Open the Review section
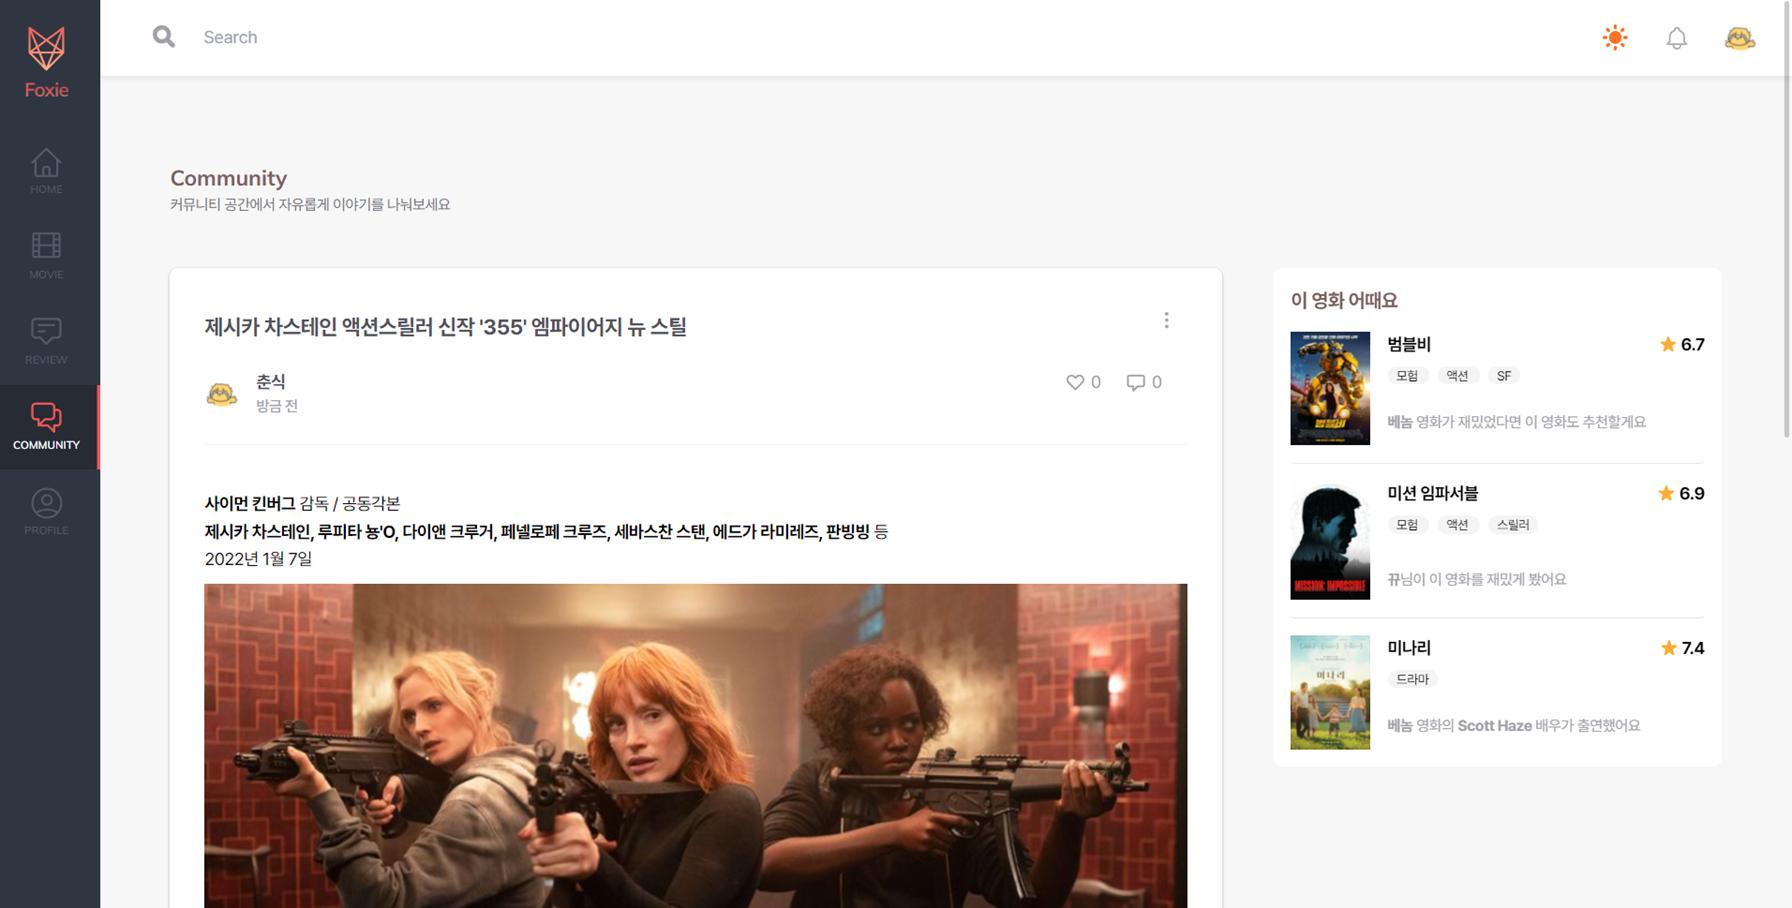This screenshot has height=908, width=1792. tap(46, 341)
